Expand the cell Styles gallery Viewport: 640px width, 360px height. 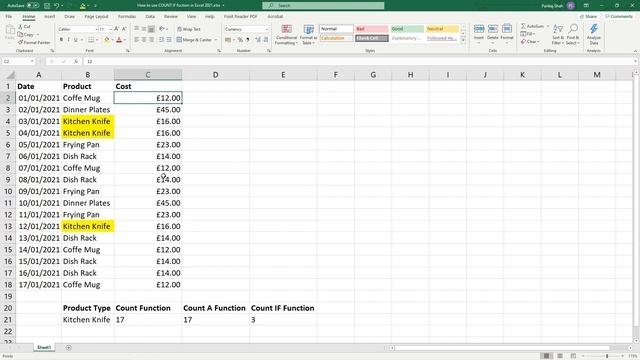click(463, 40)
